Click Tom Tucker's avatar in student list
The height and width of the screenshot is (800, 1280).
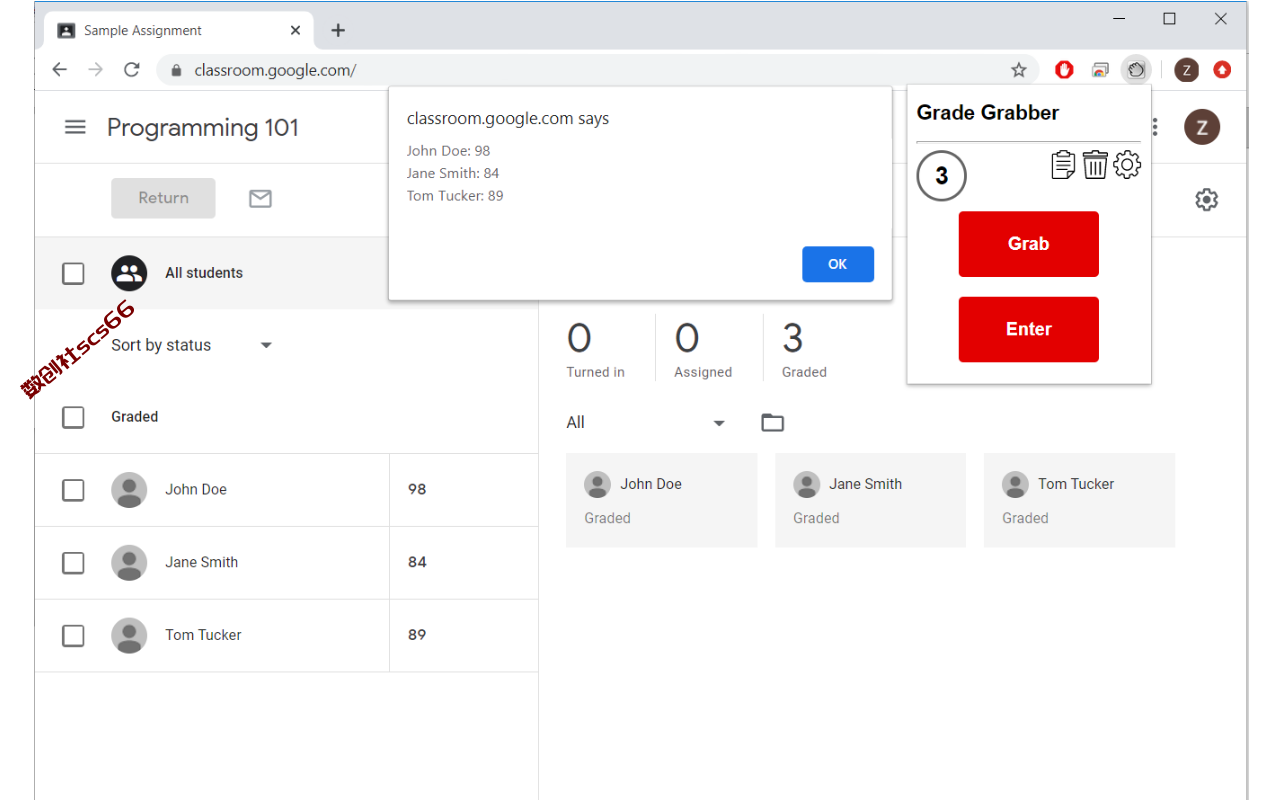click(x=129, y=636)
